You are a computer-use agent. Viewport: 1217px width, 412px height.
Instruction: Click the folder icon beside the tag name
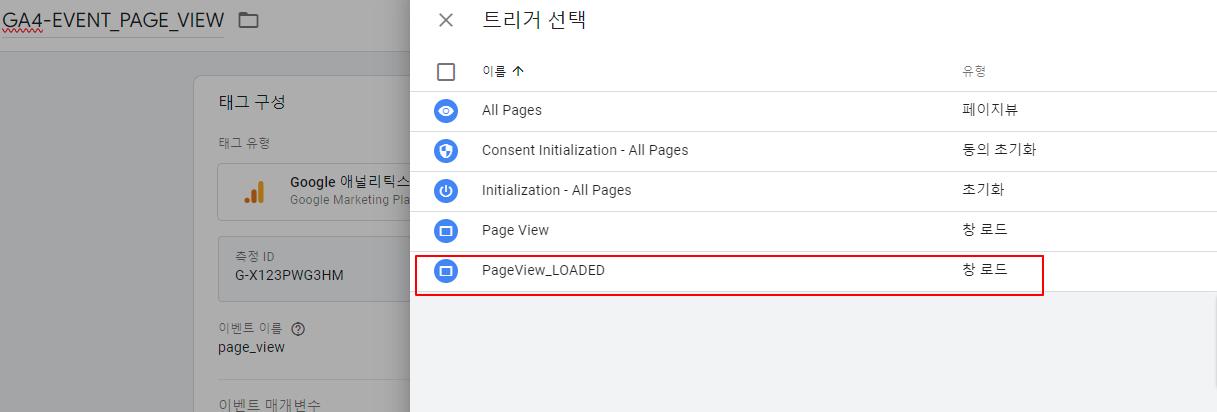coord(248,20)
